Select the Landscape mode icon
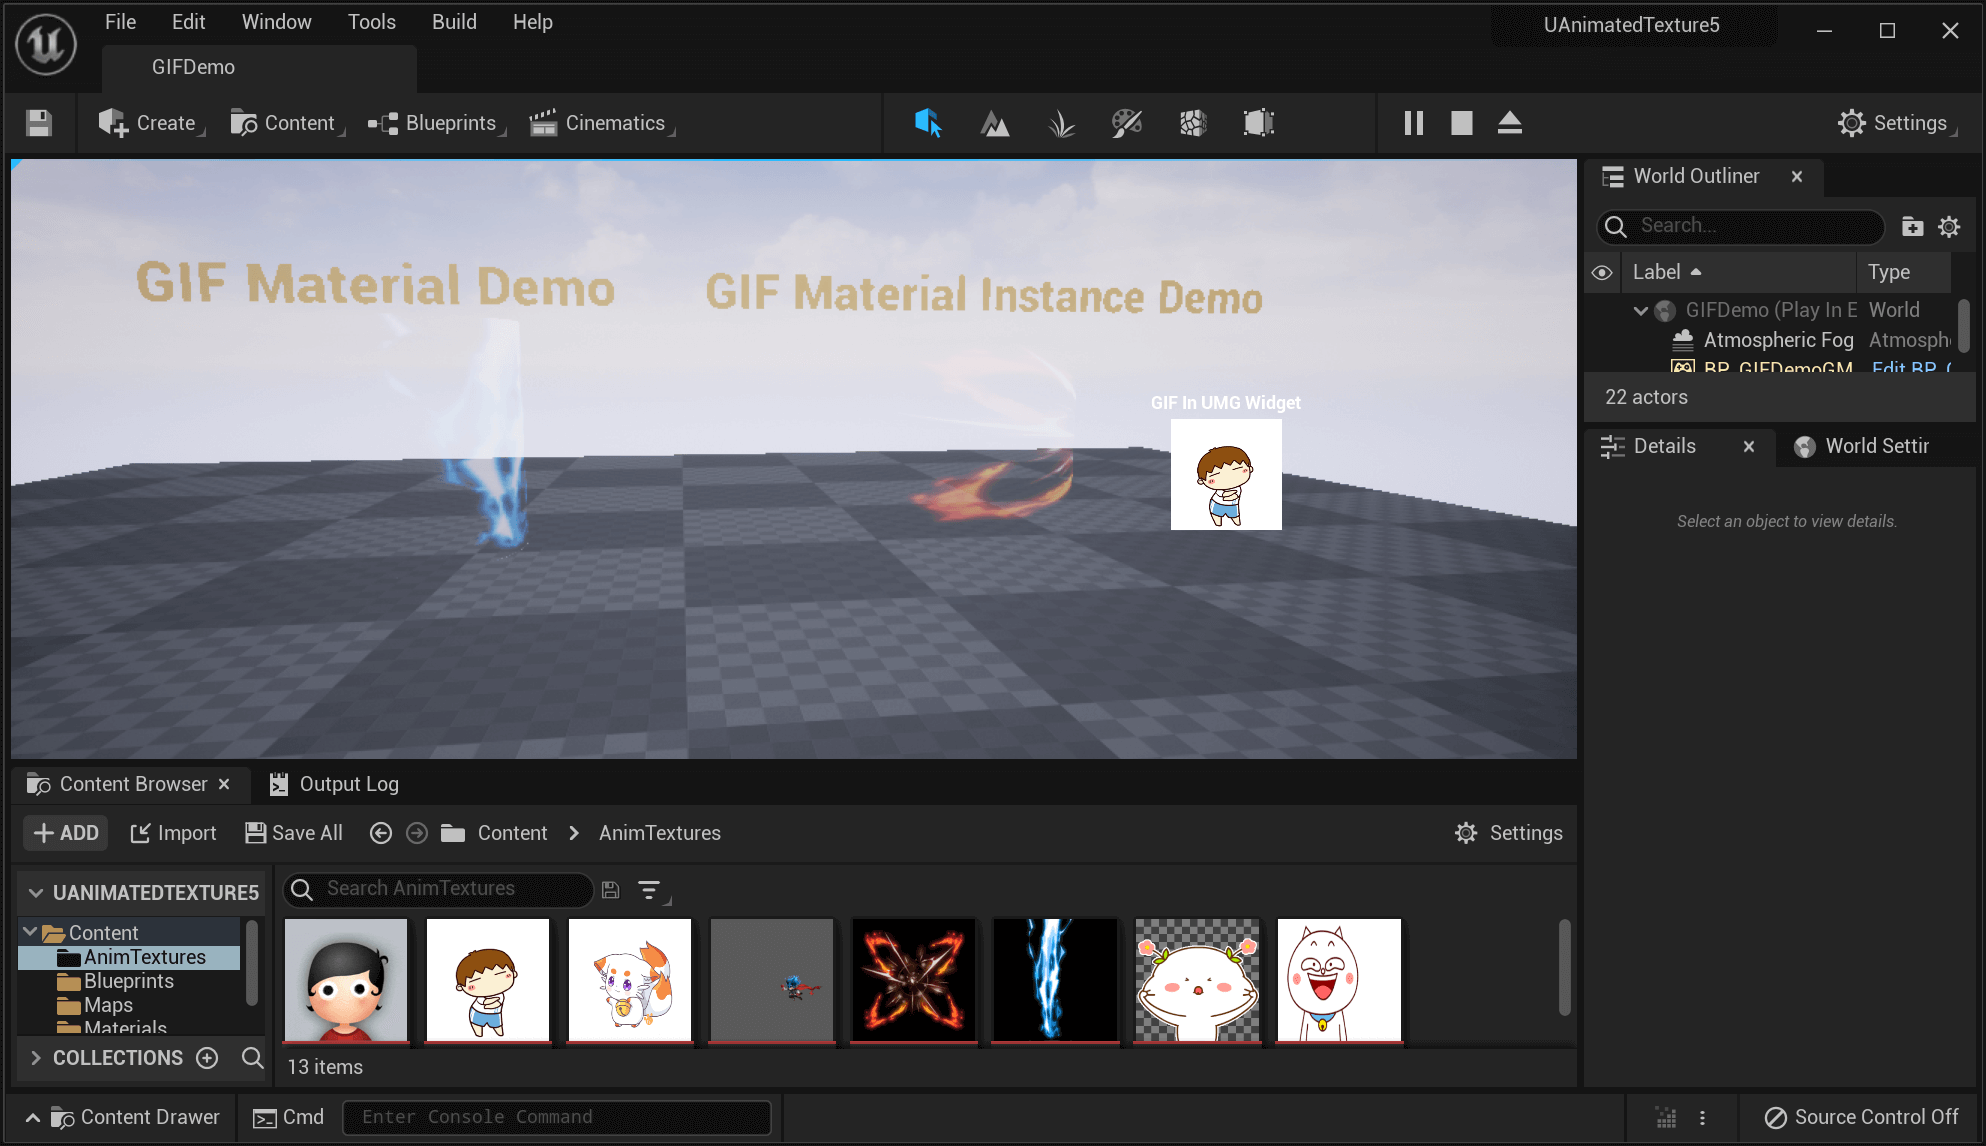1986x1146 pixels. tap(994, 123)
